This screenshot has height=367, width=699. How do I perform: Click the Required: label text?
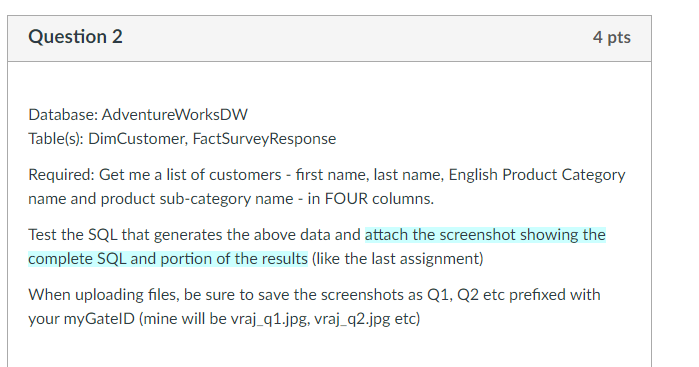coord(61,174)
